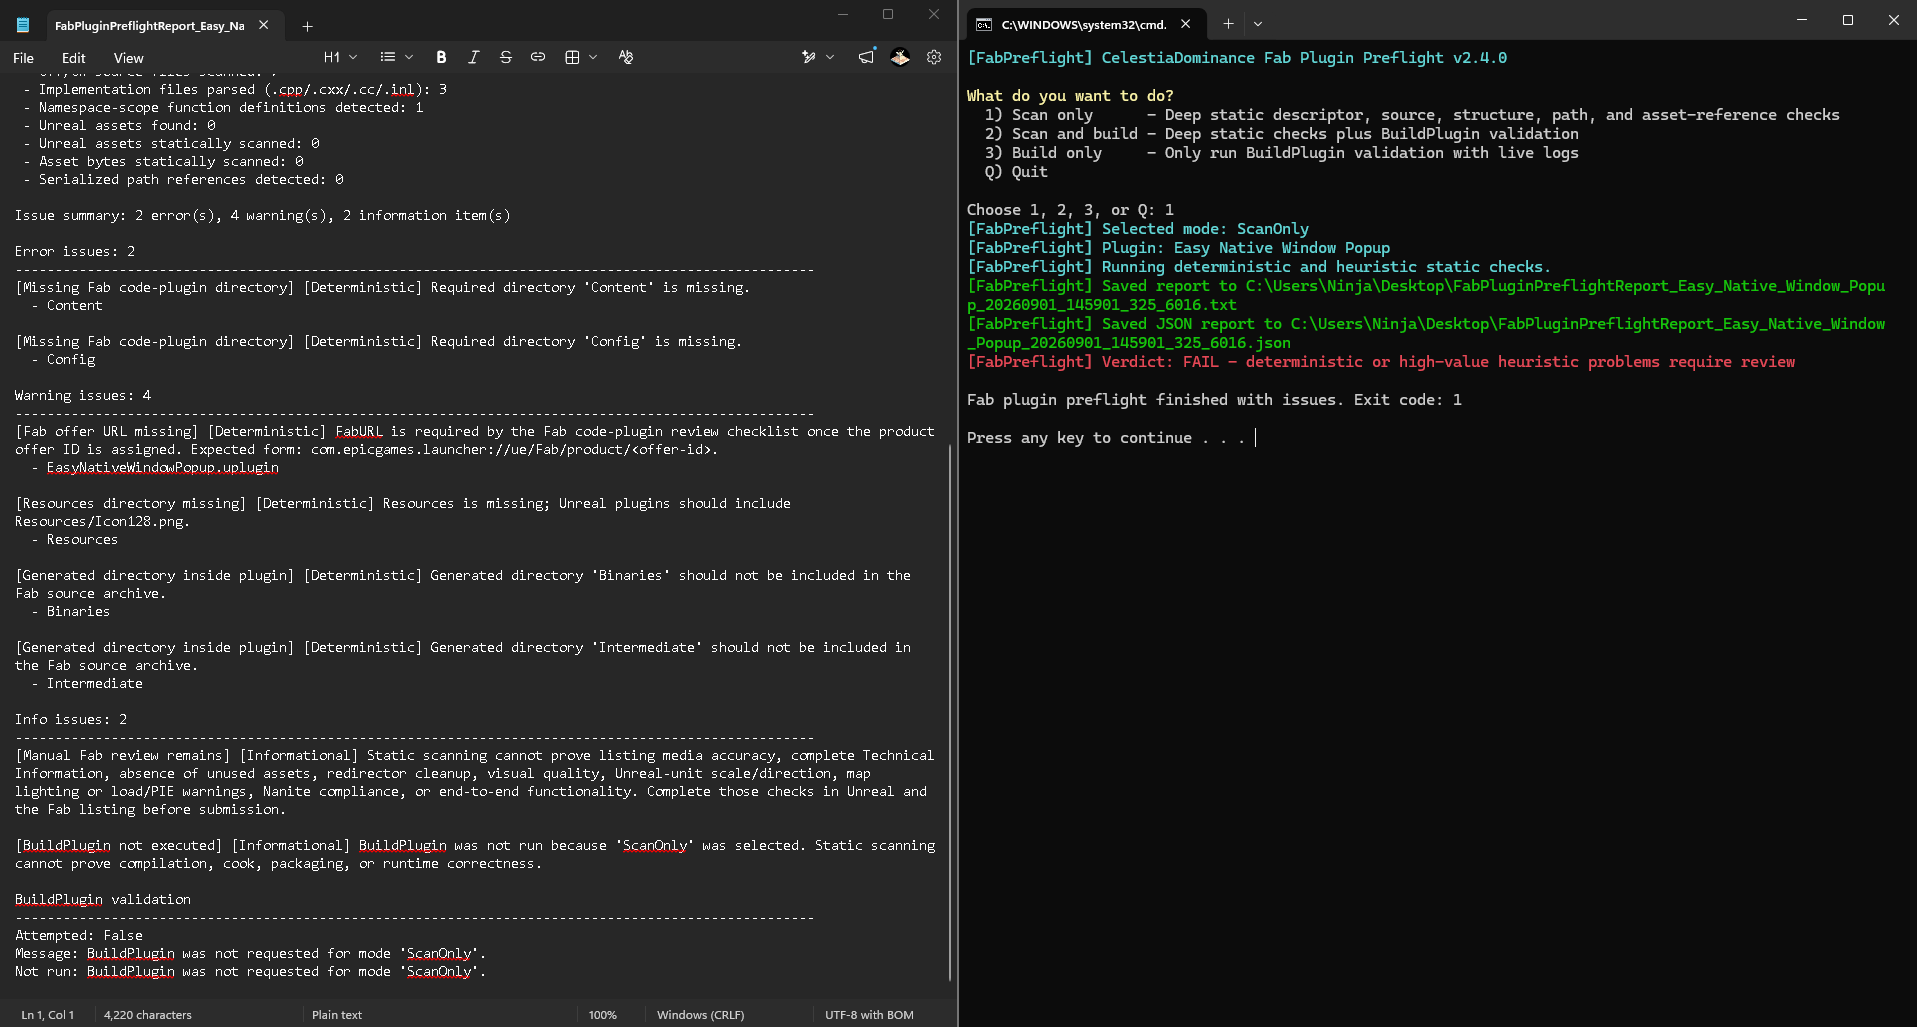The height and width of the screenshot is (1027, 1917).
Task: Maximize the terminal window
Action: click(1848, 20)
